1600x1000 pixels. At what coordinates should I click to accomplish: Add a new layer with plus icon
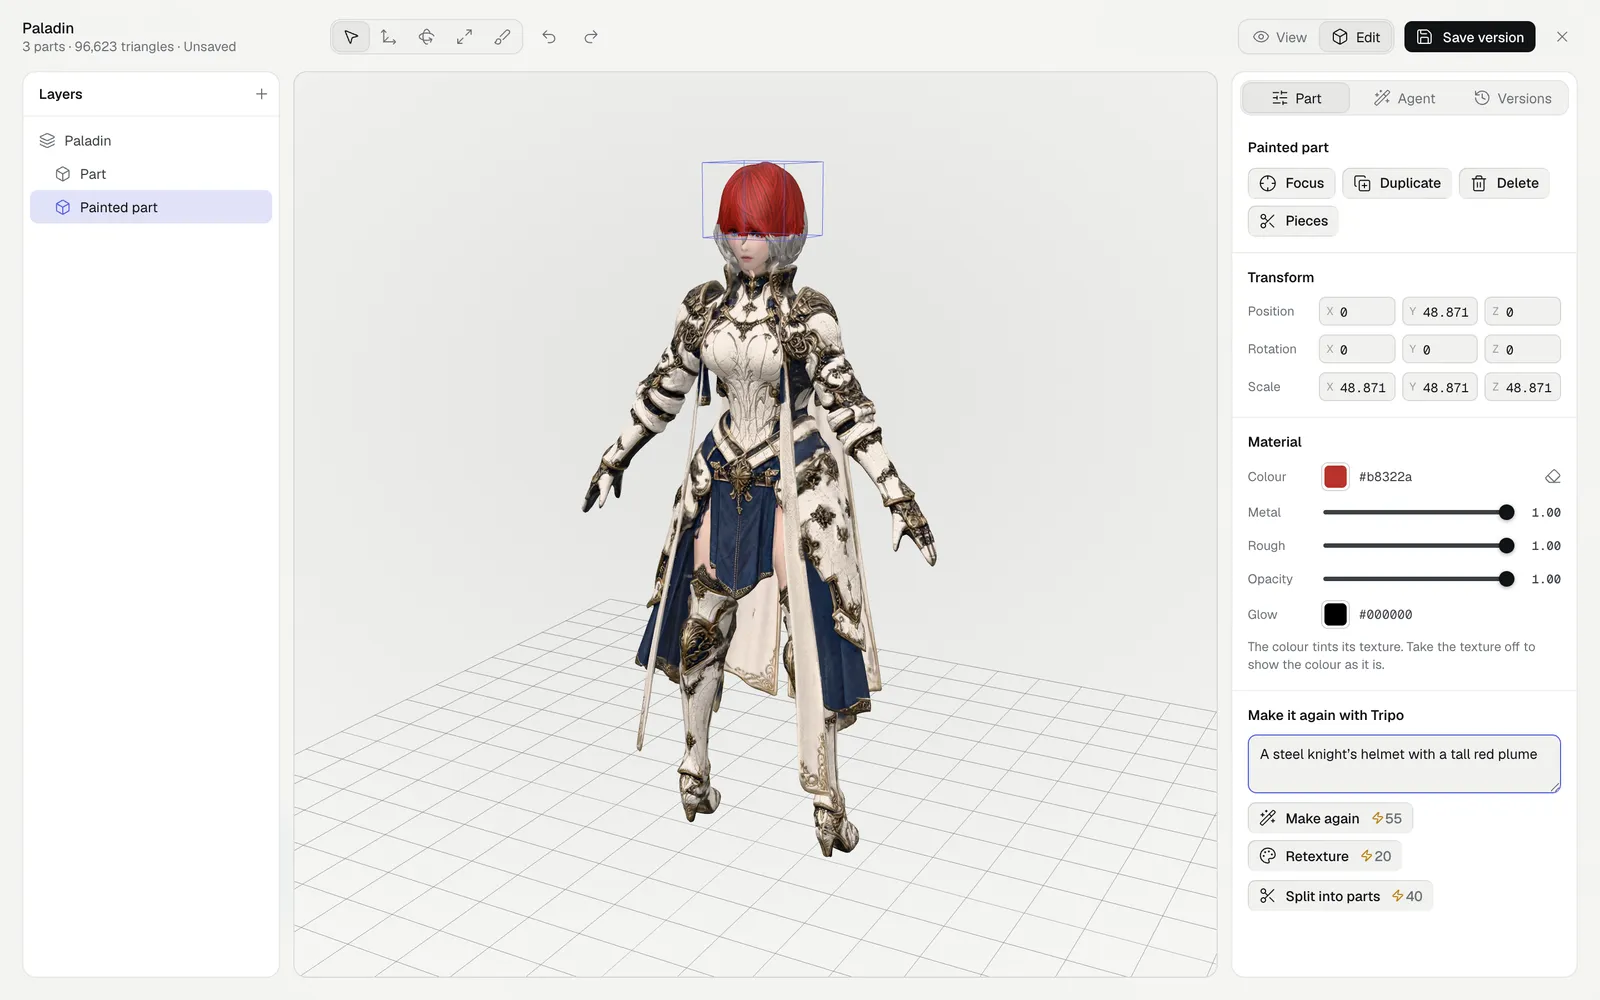tap(261, 94)
